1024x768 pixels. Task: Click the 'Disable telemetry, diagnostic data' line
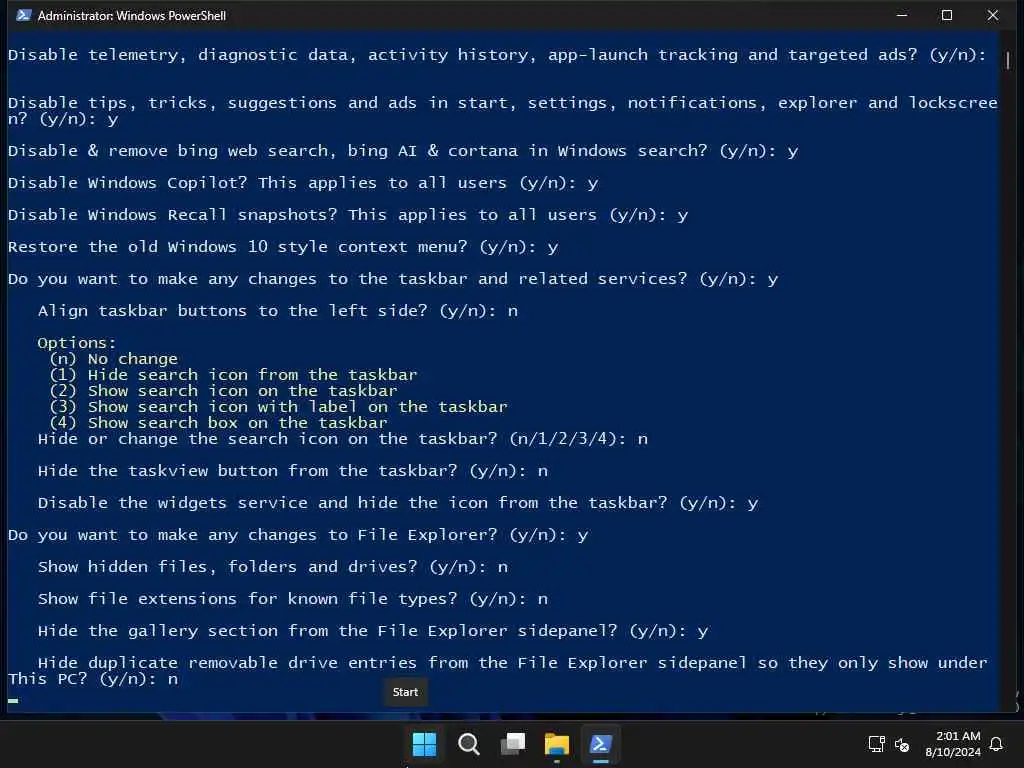(x=497, y=55)
